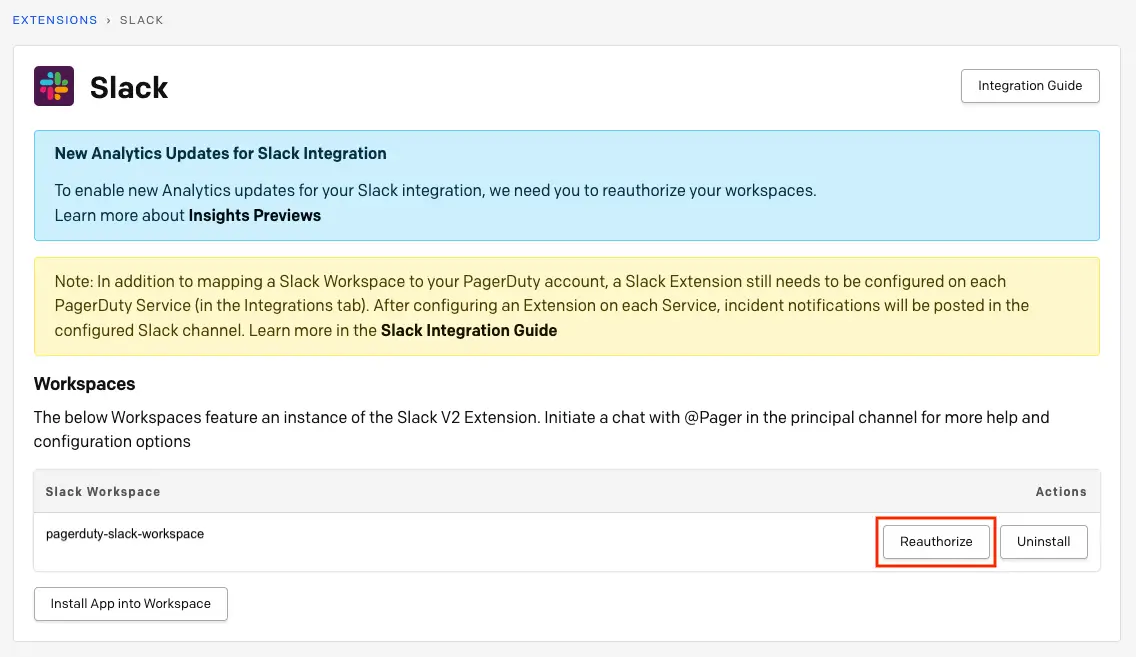The height and width of the screenshot is (657, 1136).
Task: Click the Slack Workspace column header
Action: click(103, 492)
